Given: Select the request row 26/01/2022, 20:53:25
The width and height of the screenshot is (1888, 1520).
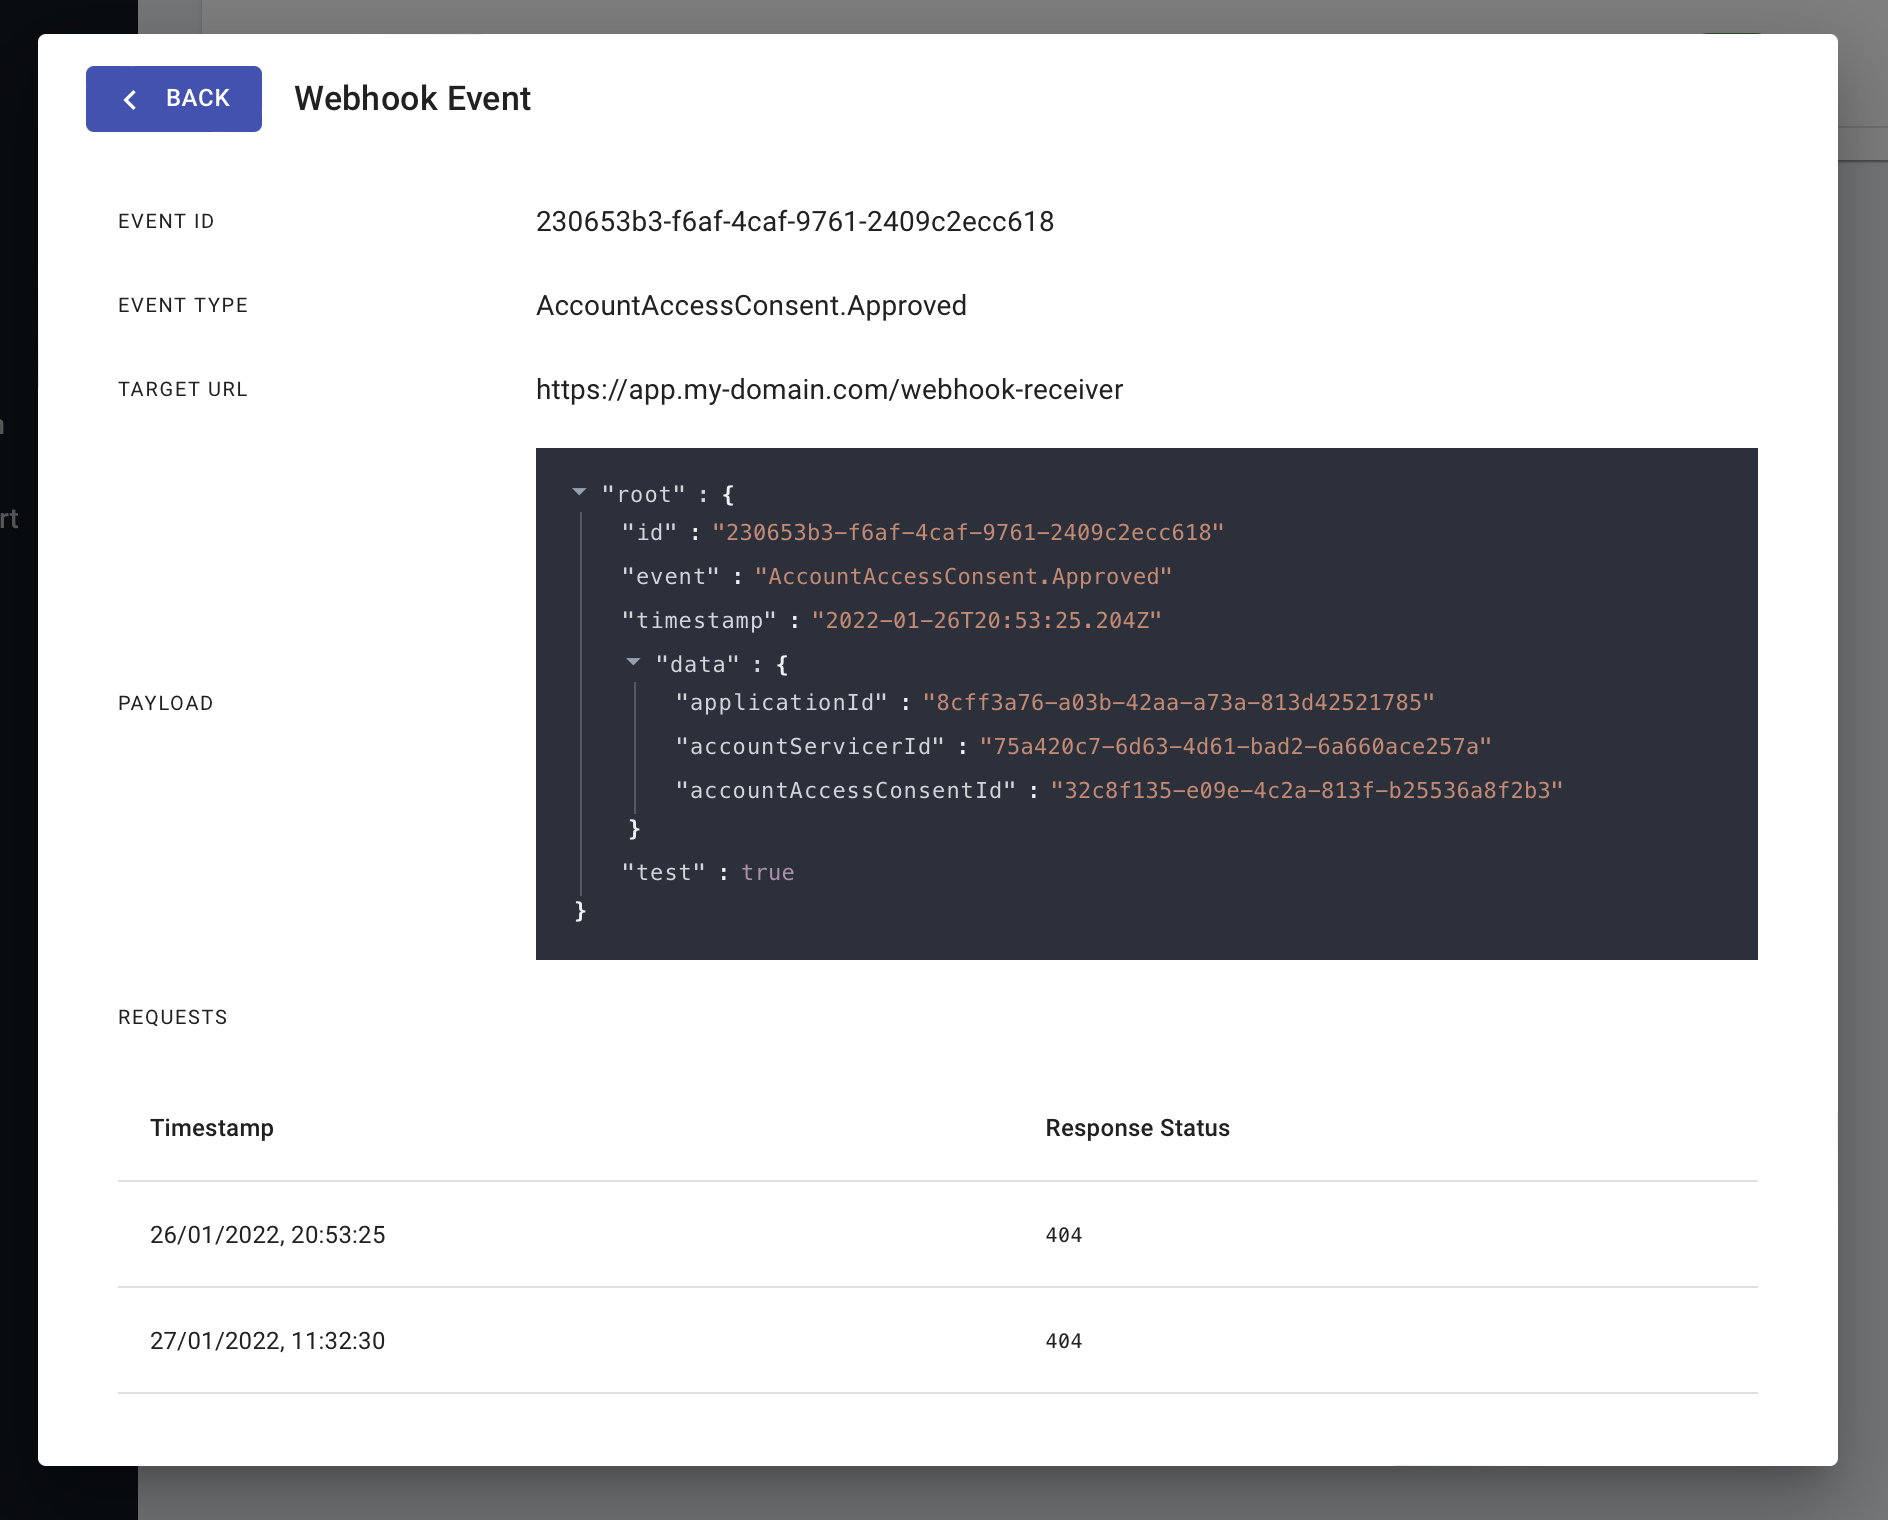Looking at the screenshot, I should point(938,1235).
